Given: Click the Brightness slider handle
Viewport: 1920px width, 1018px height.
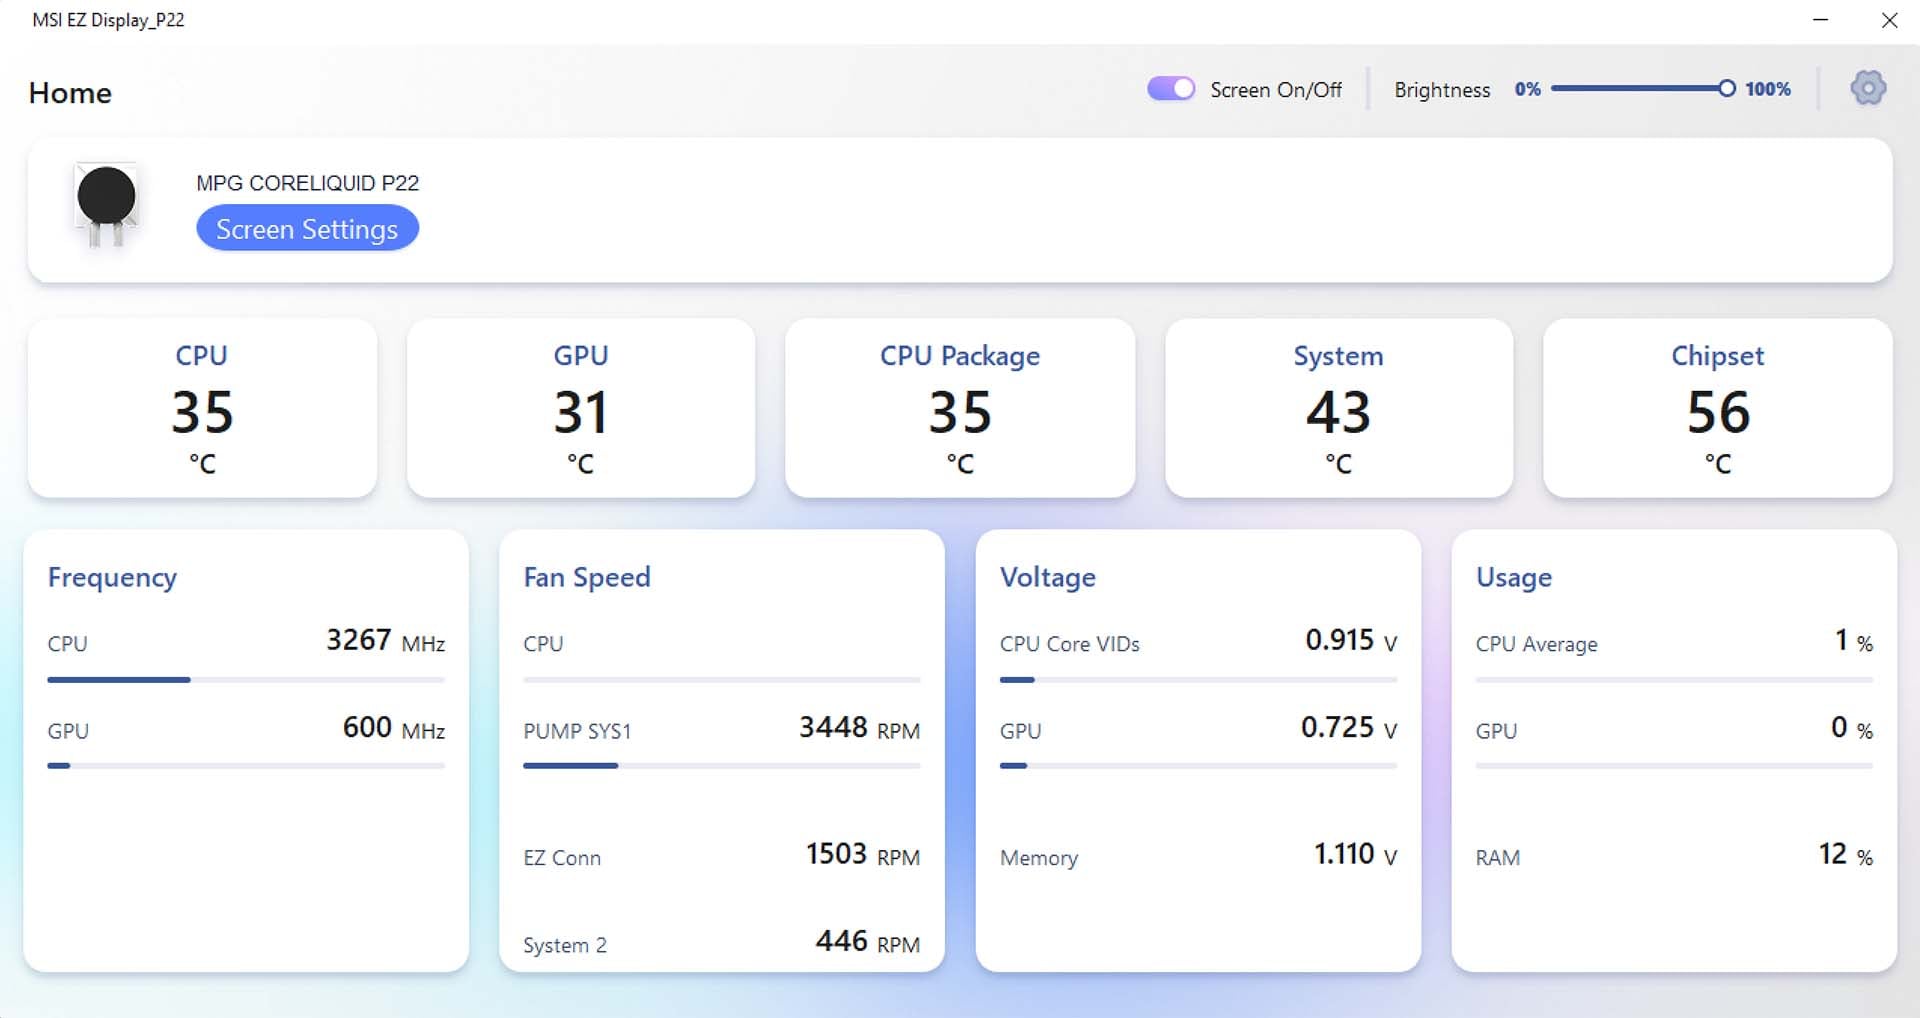Looking at the screenshot, I should click(x=1727, y=89).
